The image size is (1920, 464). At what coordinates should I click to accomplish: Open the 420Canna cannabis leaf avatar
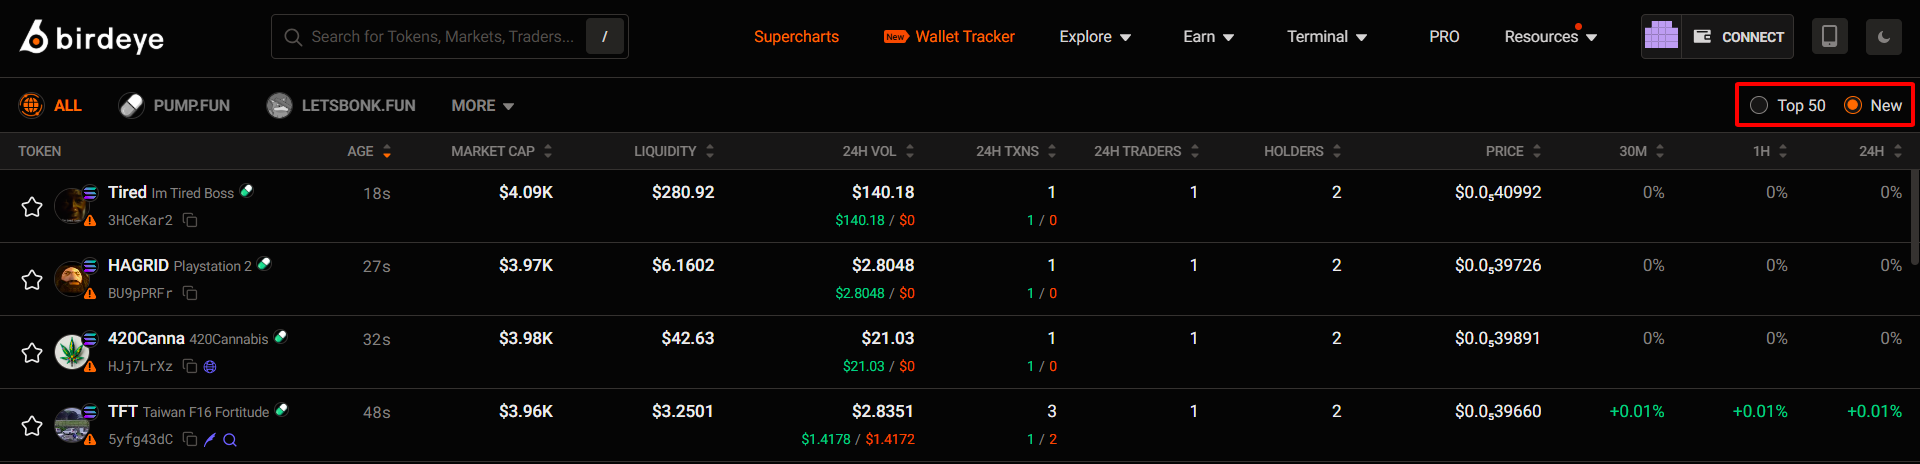(x=71, y=352)
